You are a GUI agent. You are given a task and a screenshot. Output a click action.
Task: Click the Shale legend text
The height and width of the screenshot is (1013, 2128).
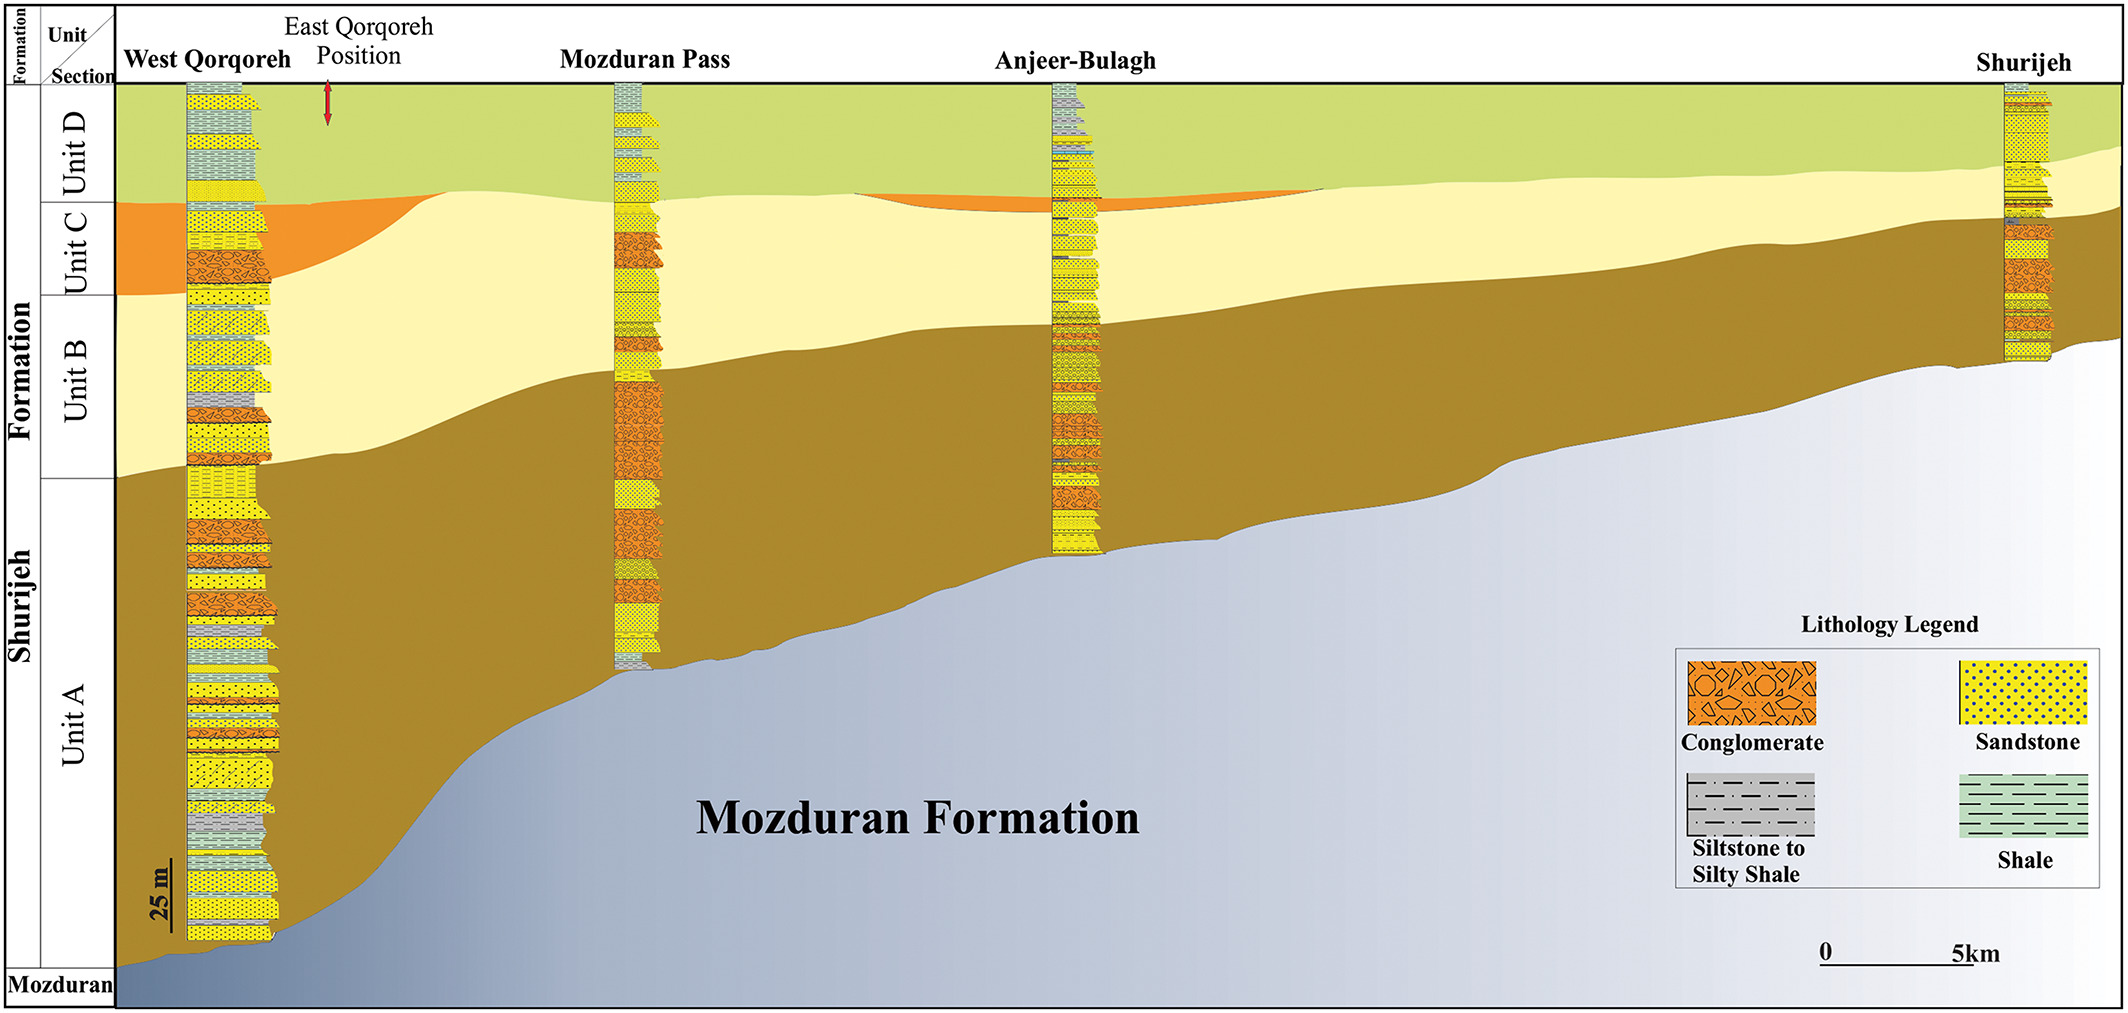pyautogui.click(x=2025, y=860)
